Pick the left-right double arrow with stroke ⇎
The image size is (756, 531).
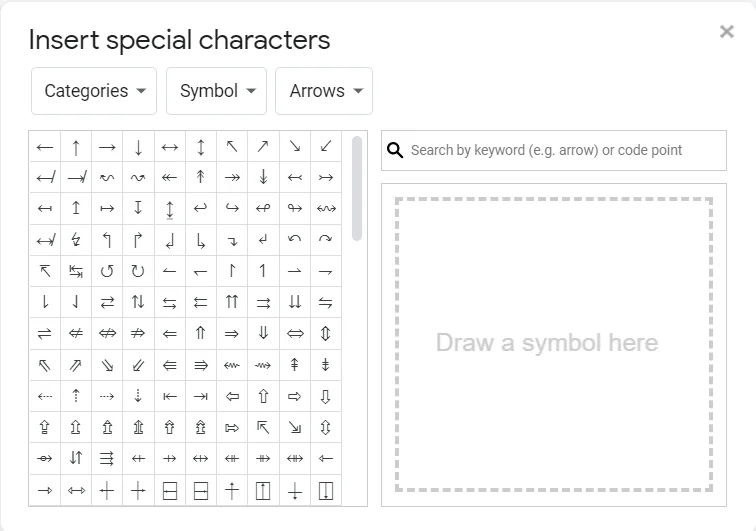(107, 334)
